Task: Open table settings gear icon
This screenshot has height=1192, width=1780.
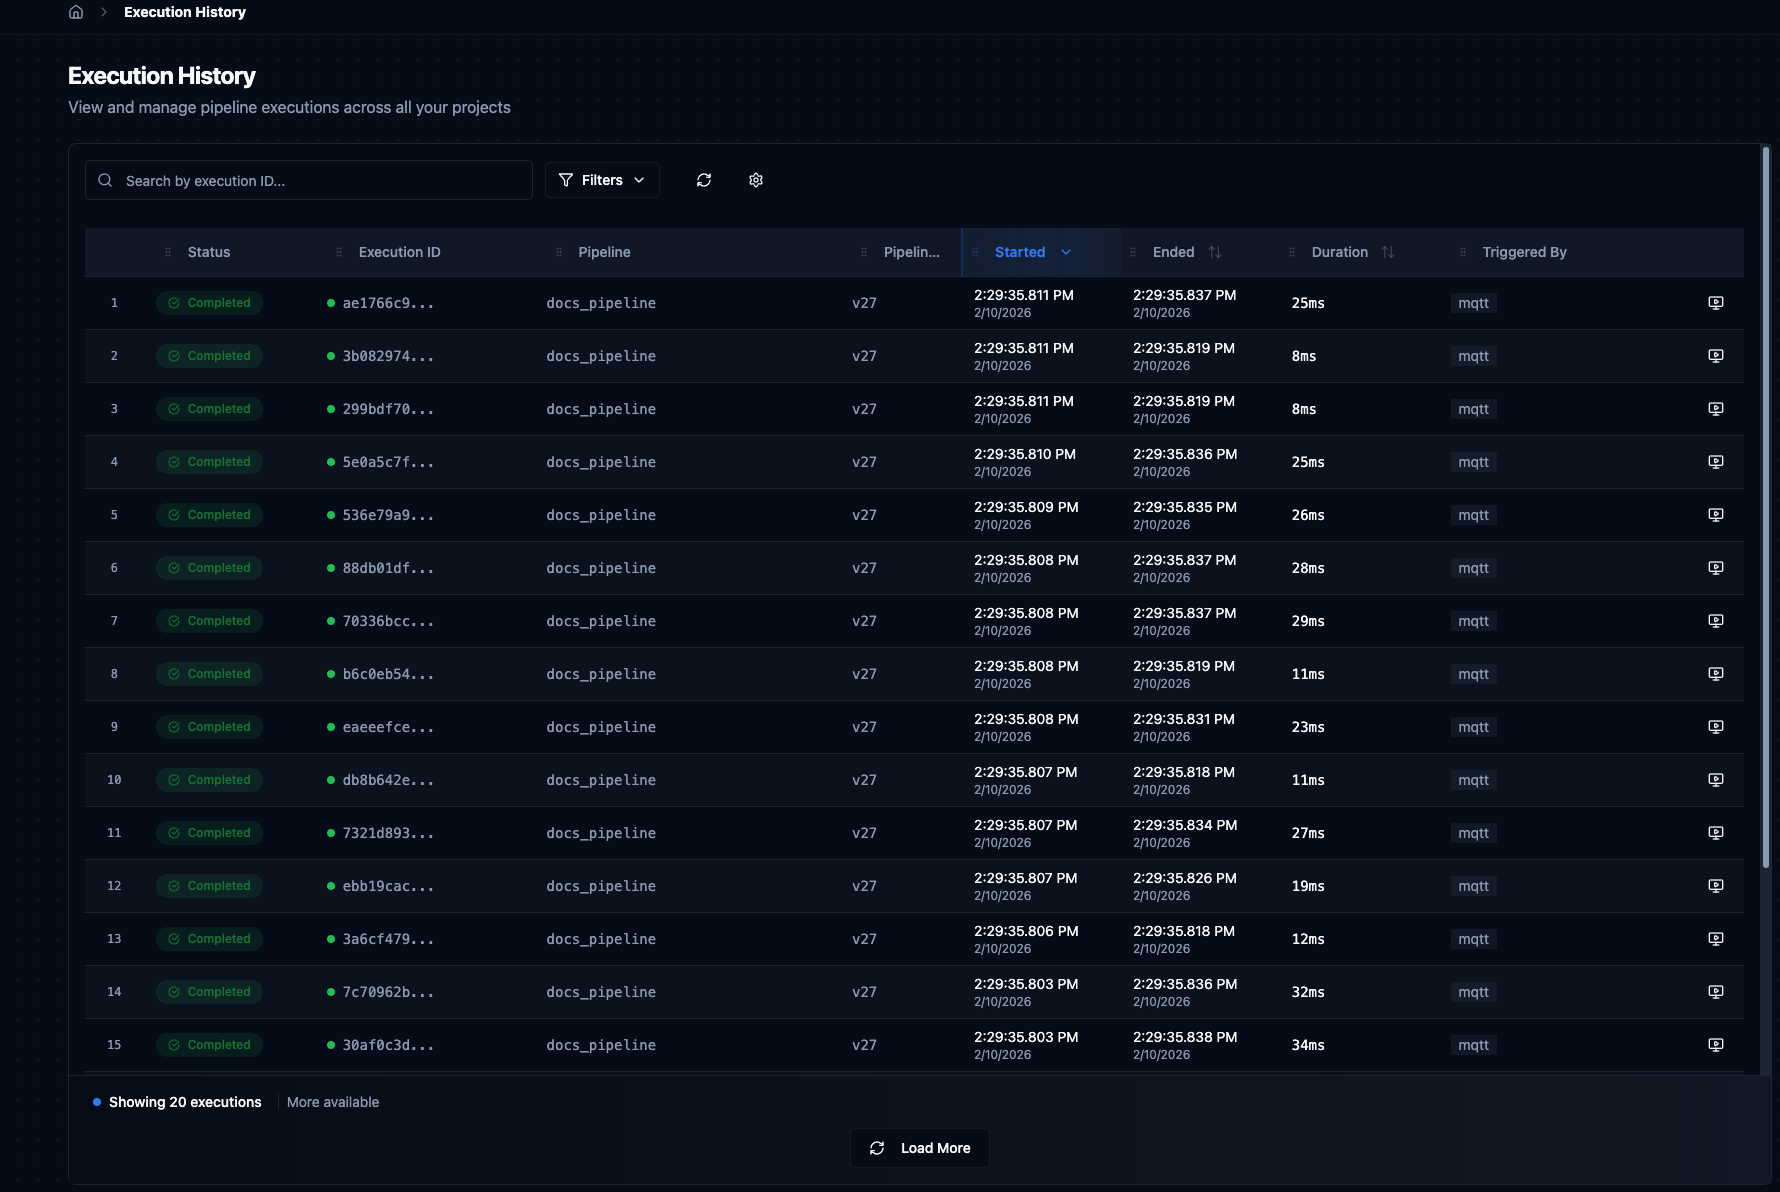Action: click(756, 180)
